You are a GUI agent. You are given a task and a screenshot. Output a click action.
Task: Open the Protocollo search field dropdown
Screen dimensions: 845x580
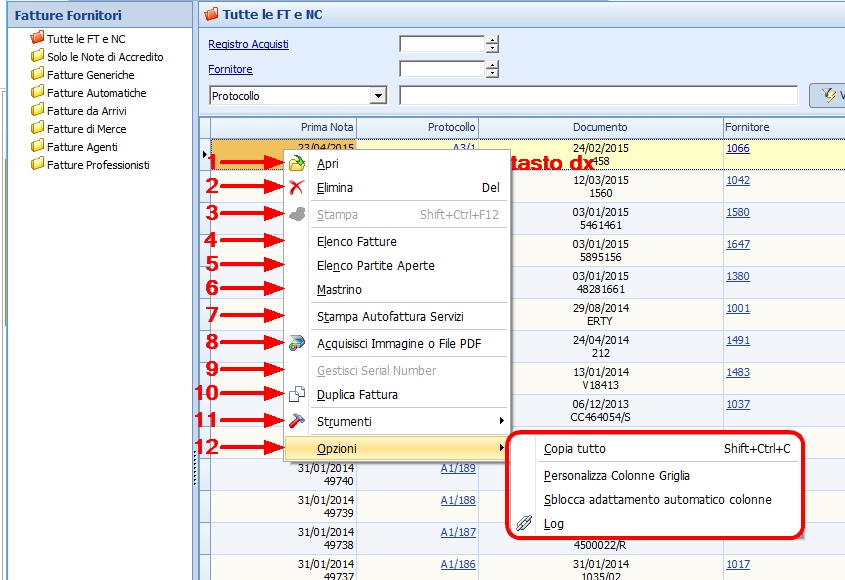coord(378,96)
